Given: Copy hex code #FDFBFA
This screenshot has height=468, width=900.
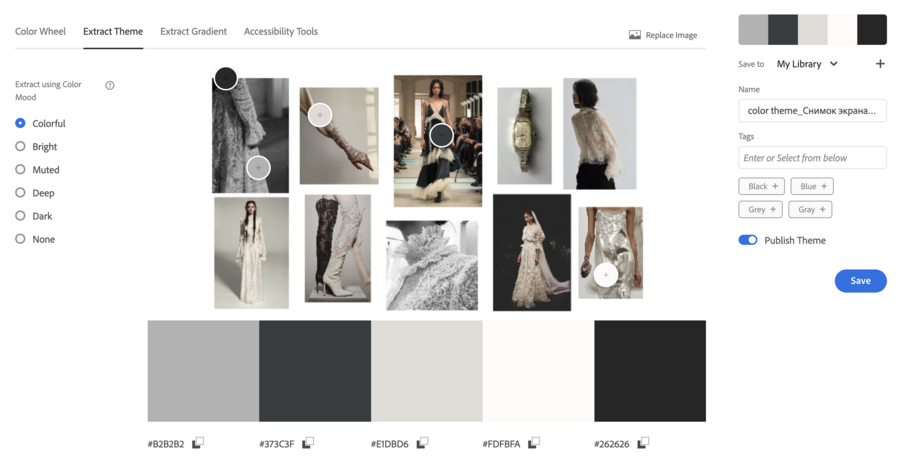Looking at the screenshot, I should click(534, 443).
